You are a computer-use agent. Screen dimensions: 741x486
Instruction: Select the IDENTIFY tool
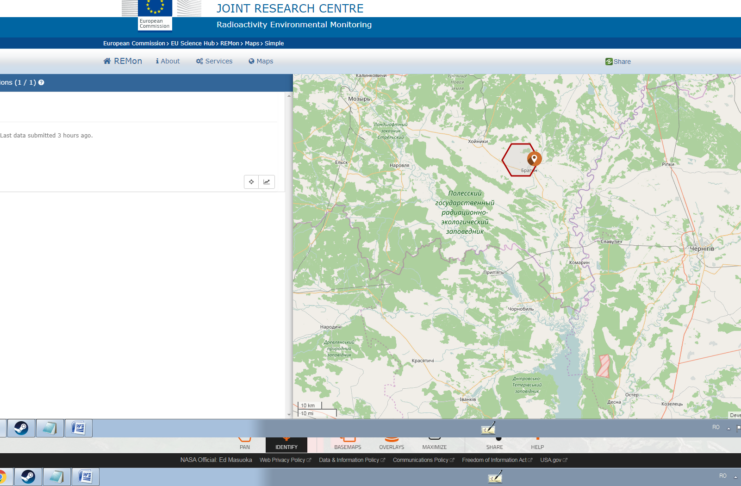286,444
